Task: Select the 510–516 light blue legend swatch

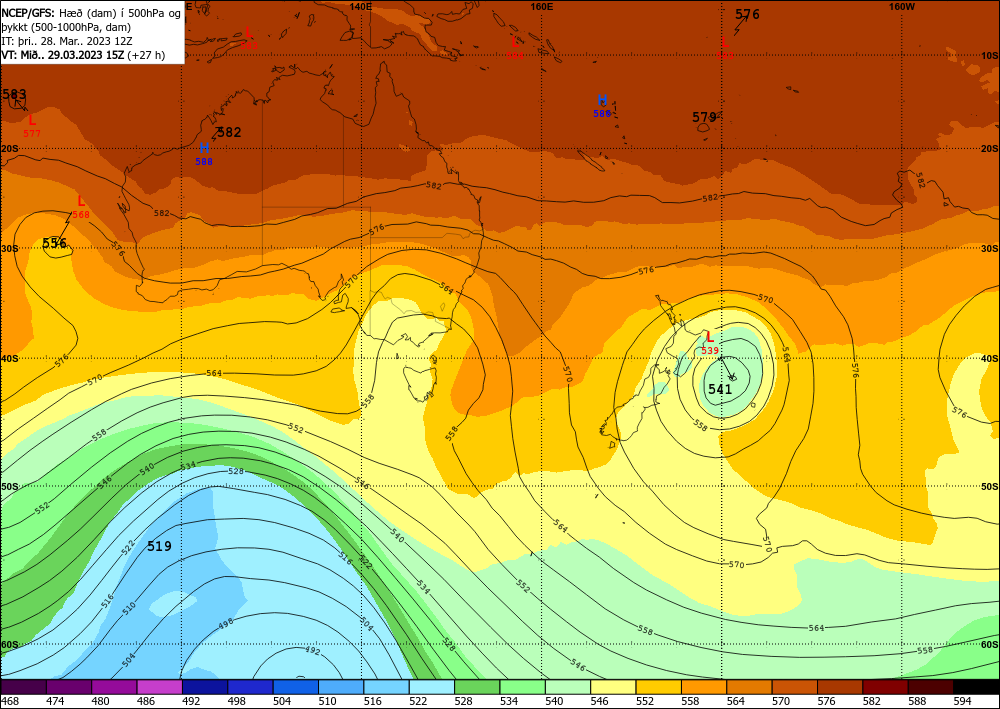Action: coord(341,687)
